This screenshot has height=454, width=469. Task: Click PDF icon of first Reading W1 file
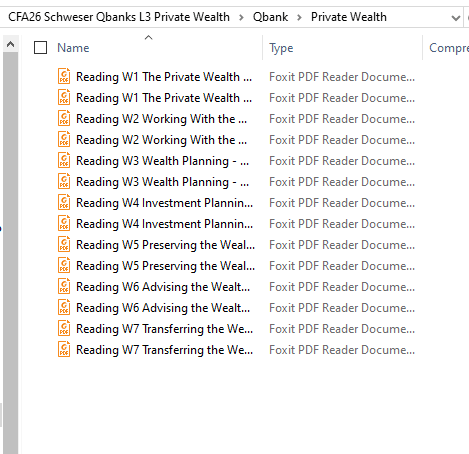64,76
